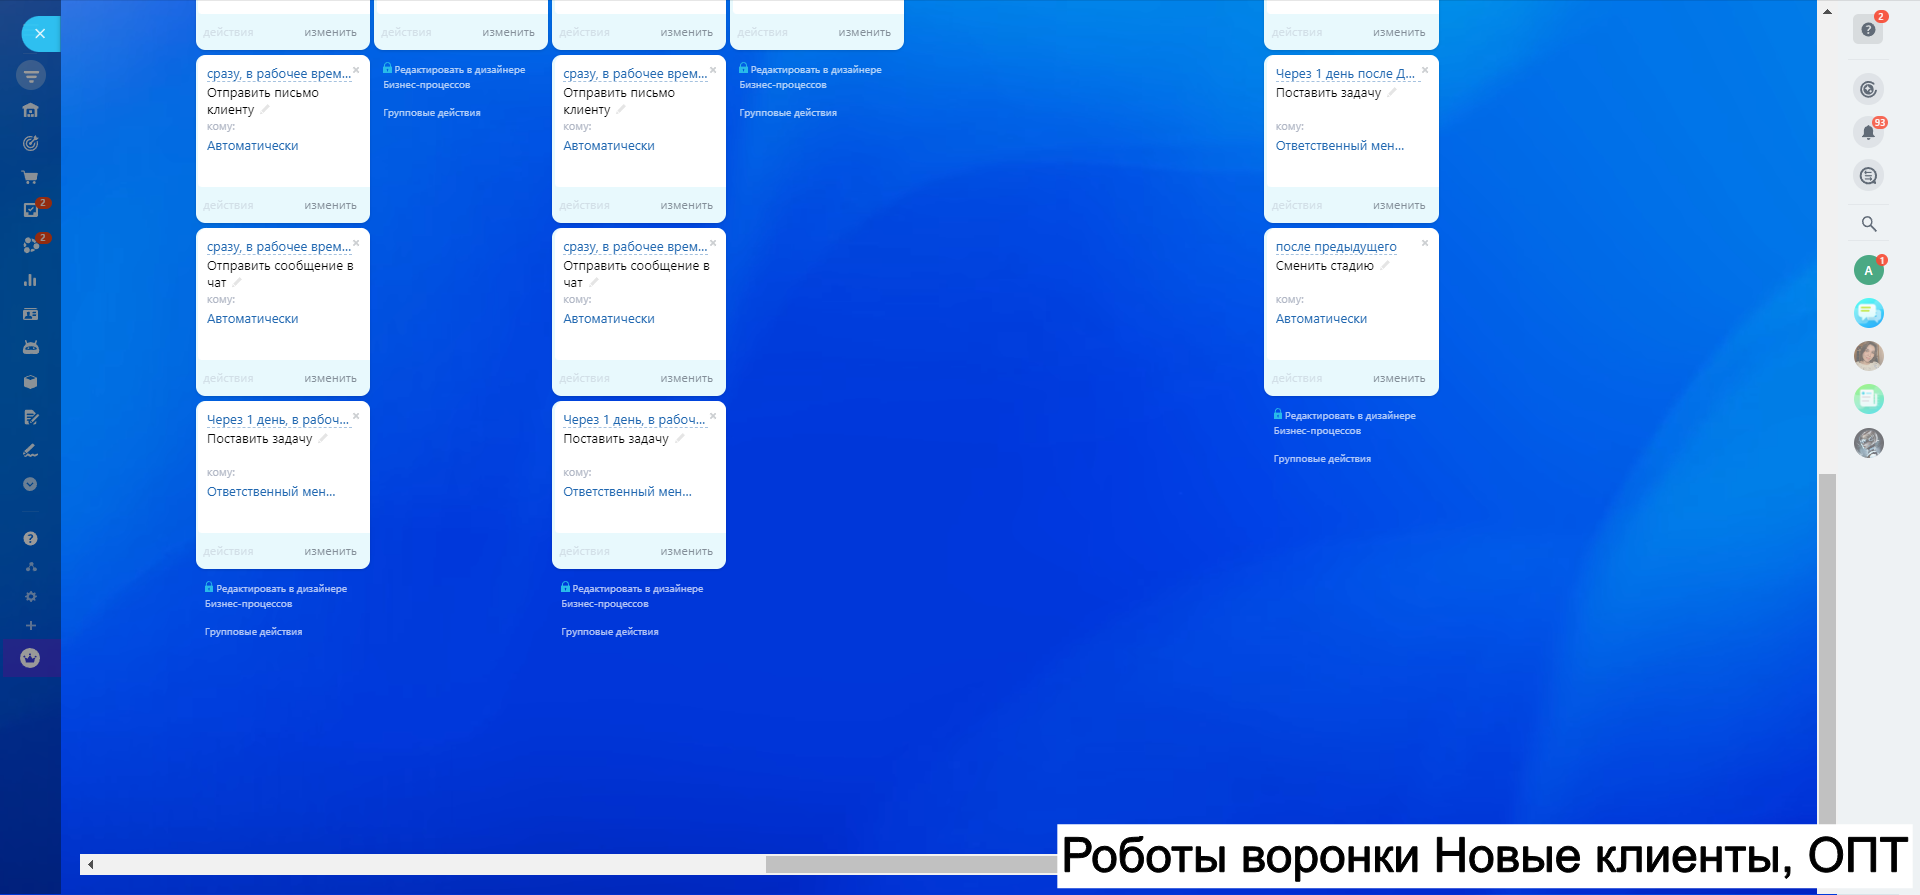Click Групповые действия below the Сменить стадию card
Image resolution: width=1920 pixels, height=895 pixels.
click(x=1322, y=459)
